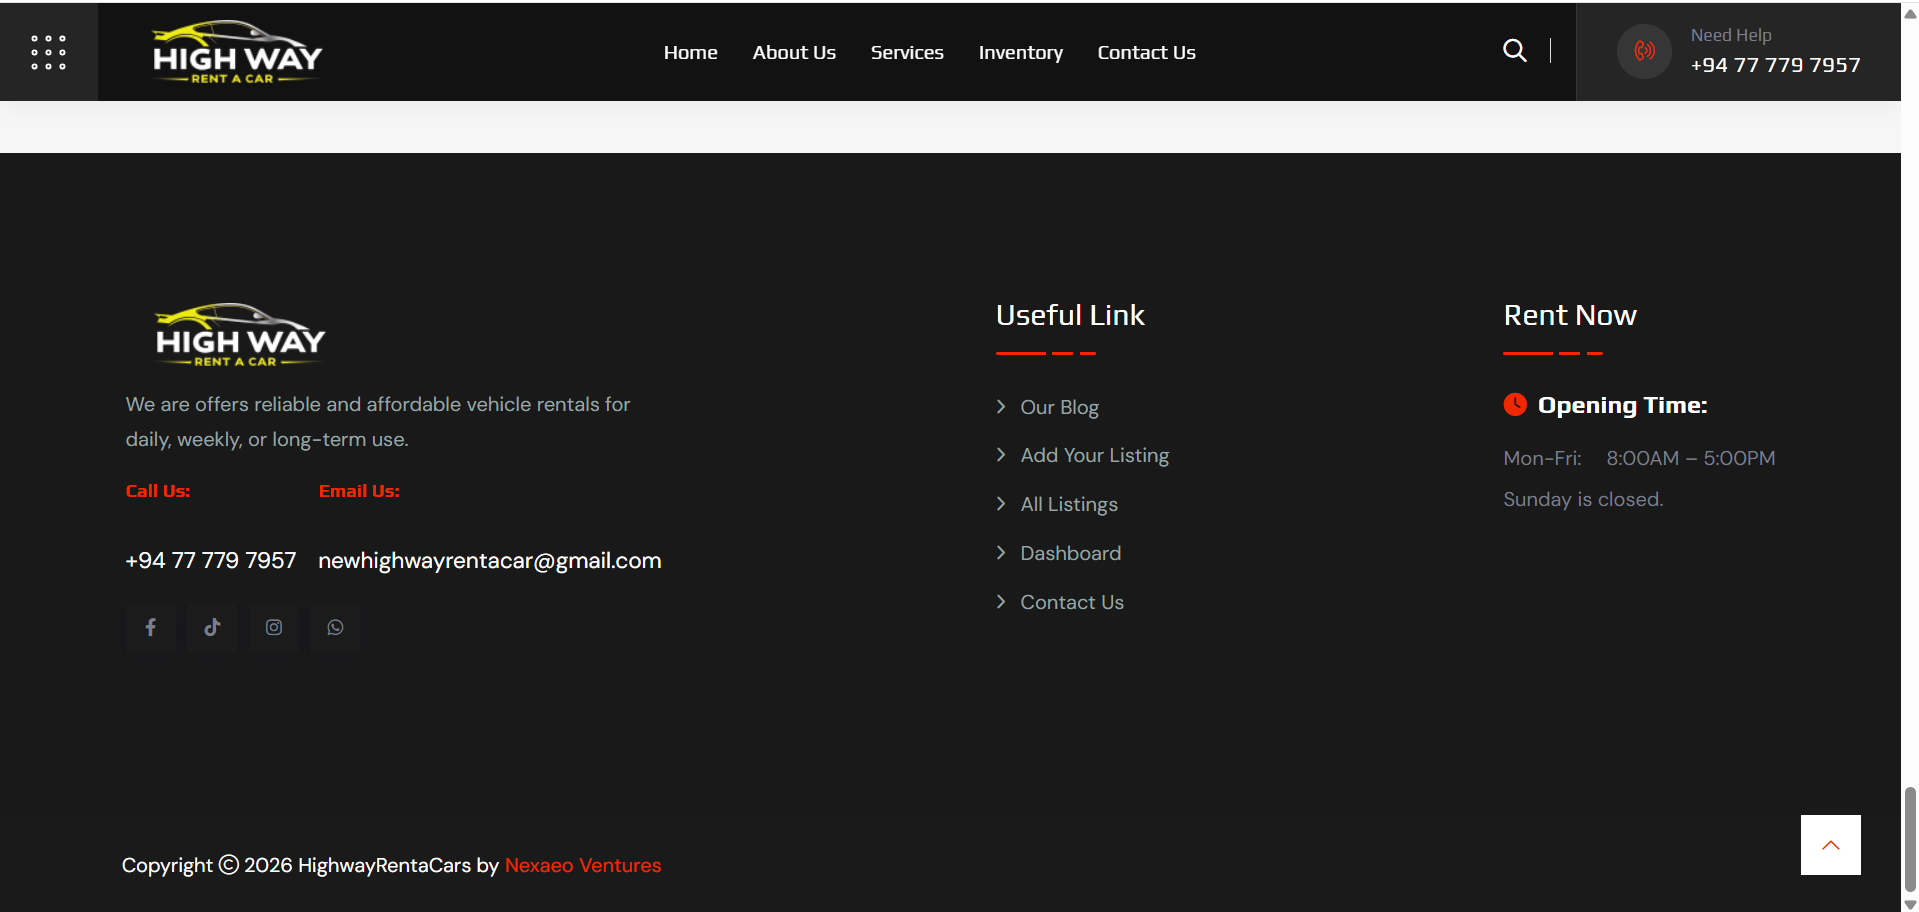Click the Add Your Listing link
Viewport: 1919px width, 912px height.
(x=1094, y=455)
